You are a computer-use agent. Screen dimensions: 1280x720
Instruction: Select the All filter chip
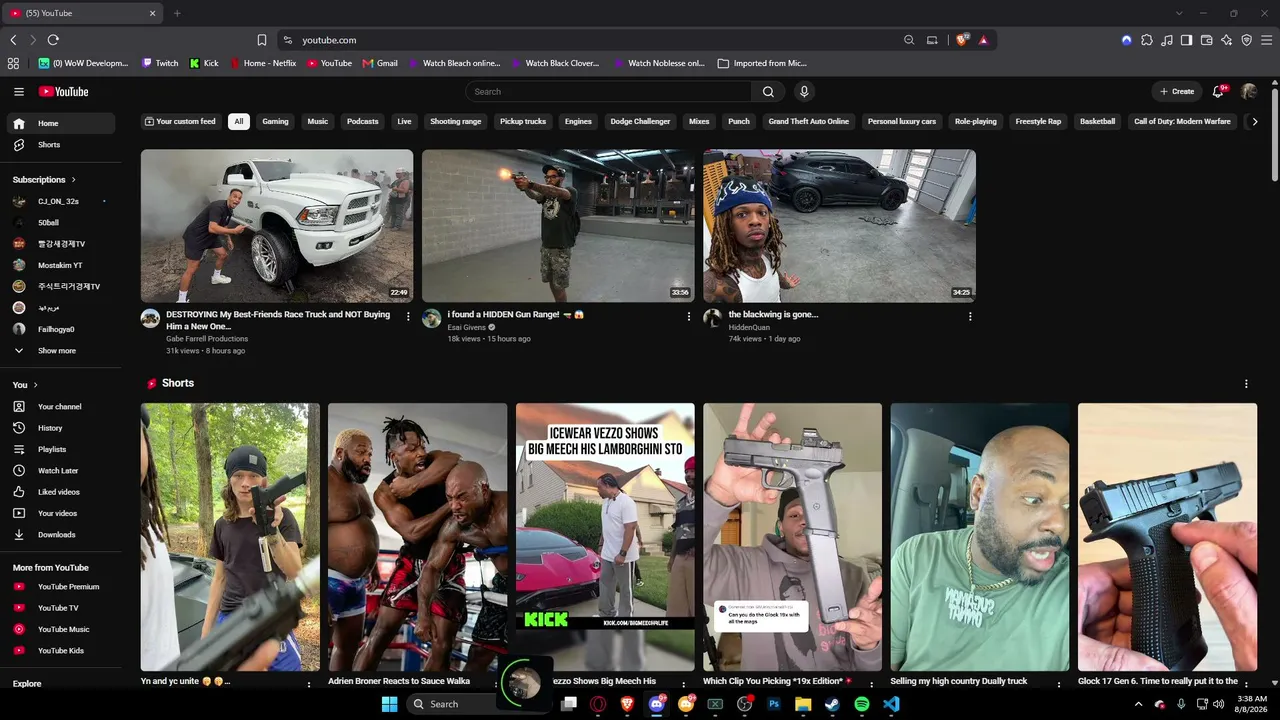(x=238, y=122)
